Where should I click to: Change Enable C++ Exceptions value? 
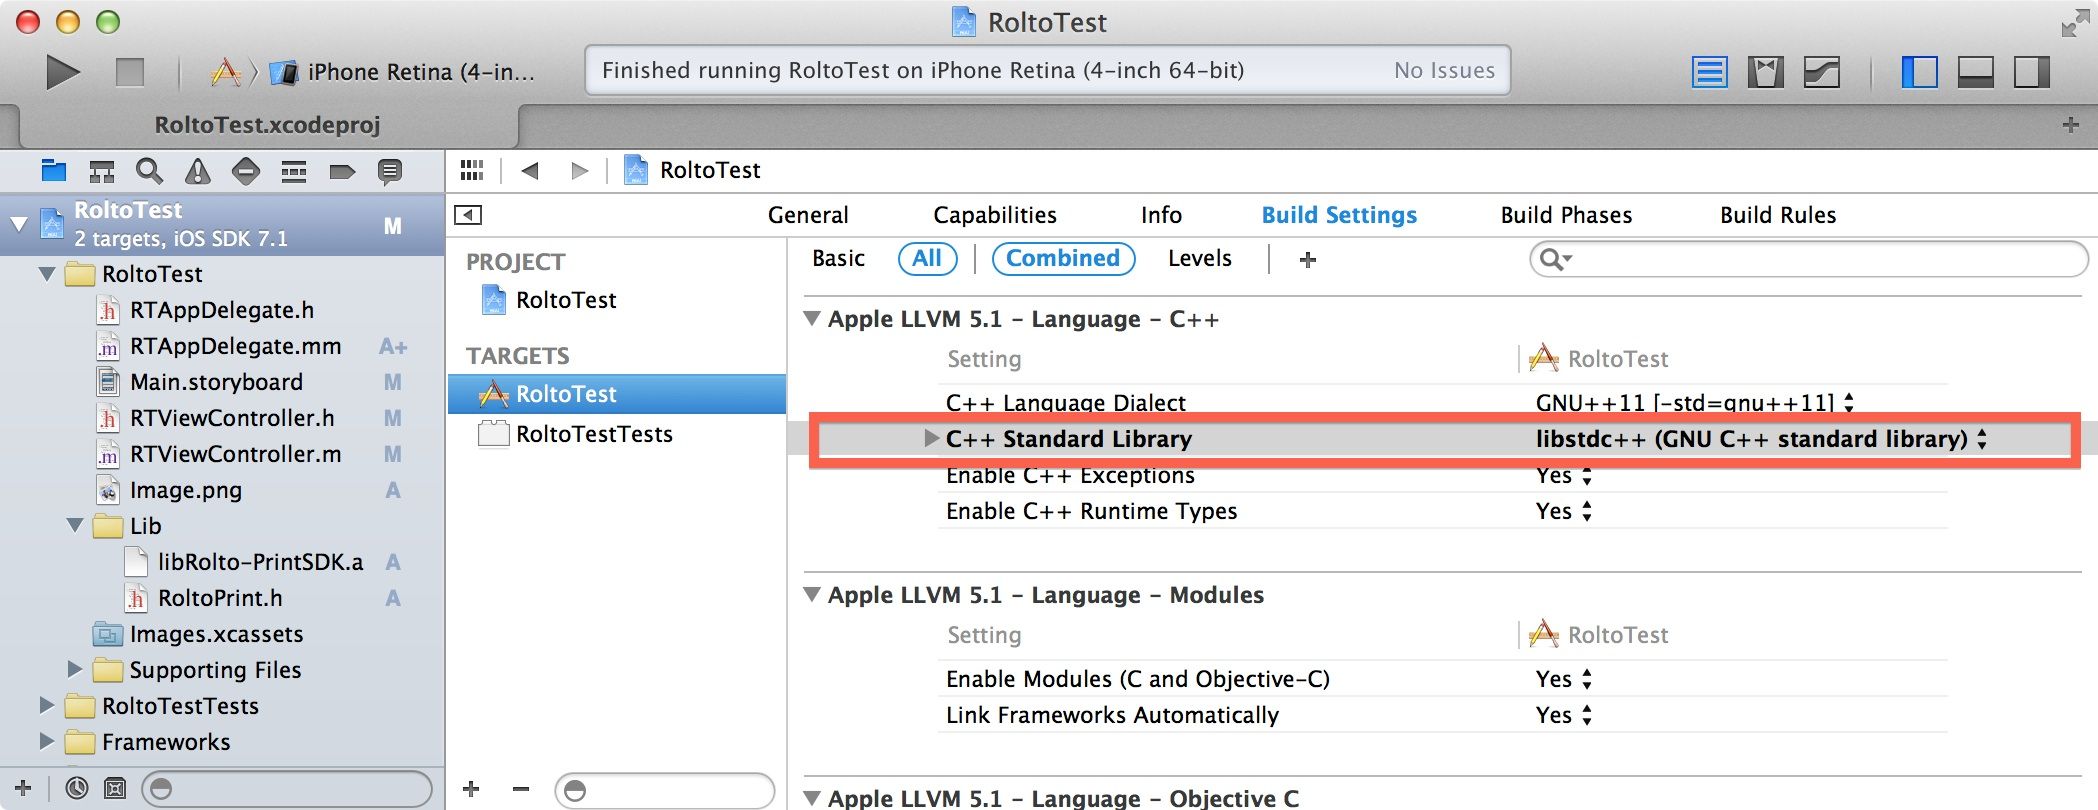[x=1564, y=475]
